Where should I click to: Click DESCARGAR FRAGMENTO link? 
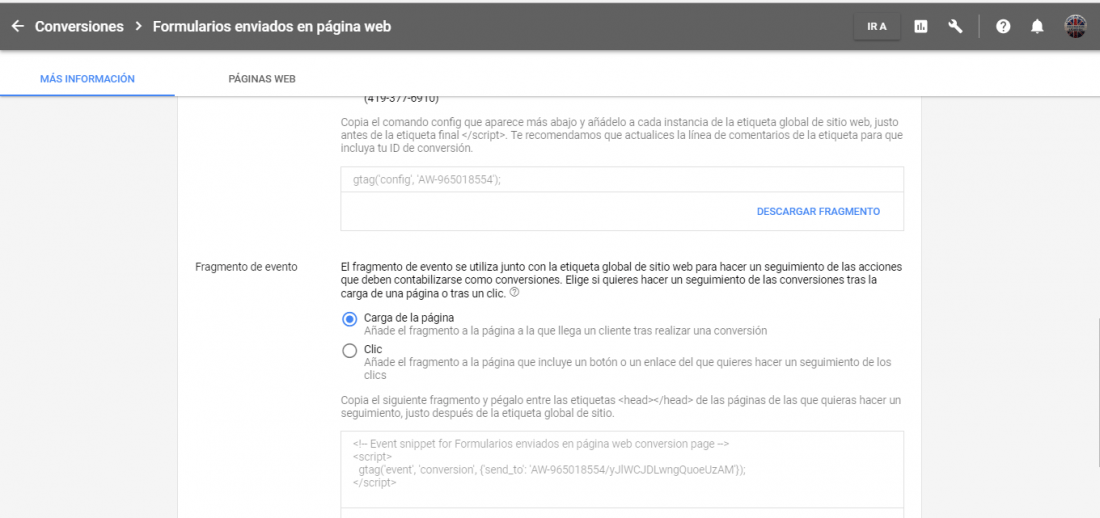[x=818, y=211]
